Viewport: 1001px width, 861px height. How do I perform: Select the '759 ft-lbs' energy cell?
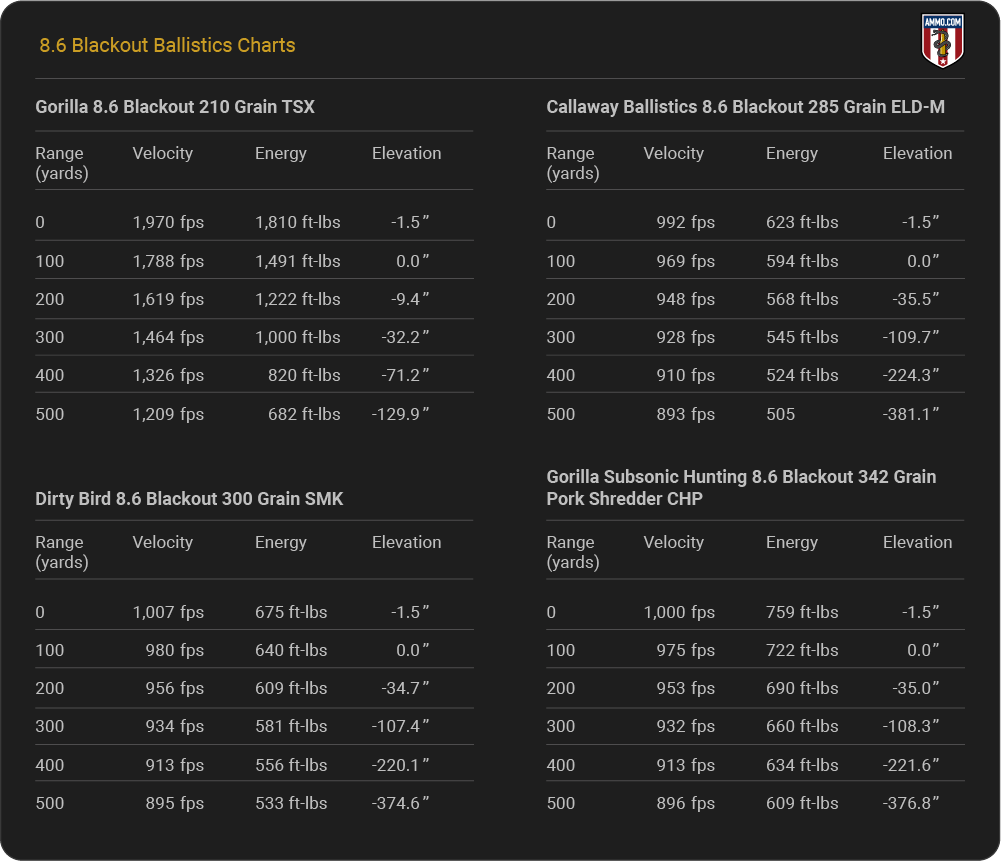click(802, 612)
